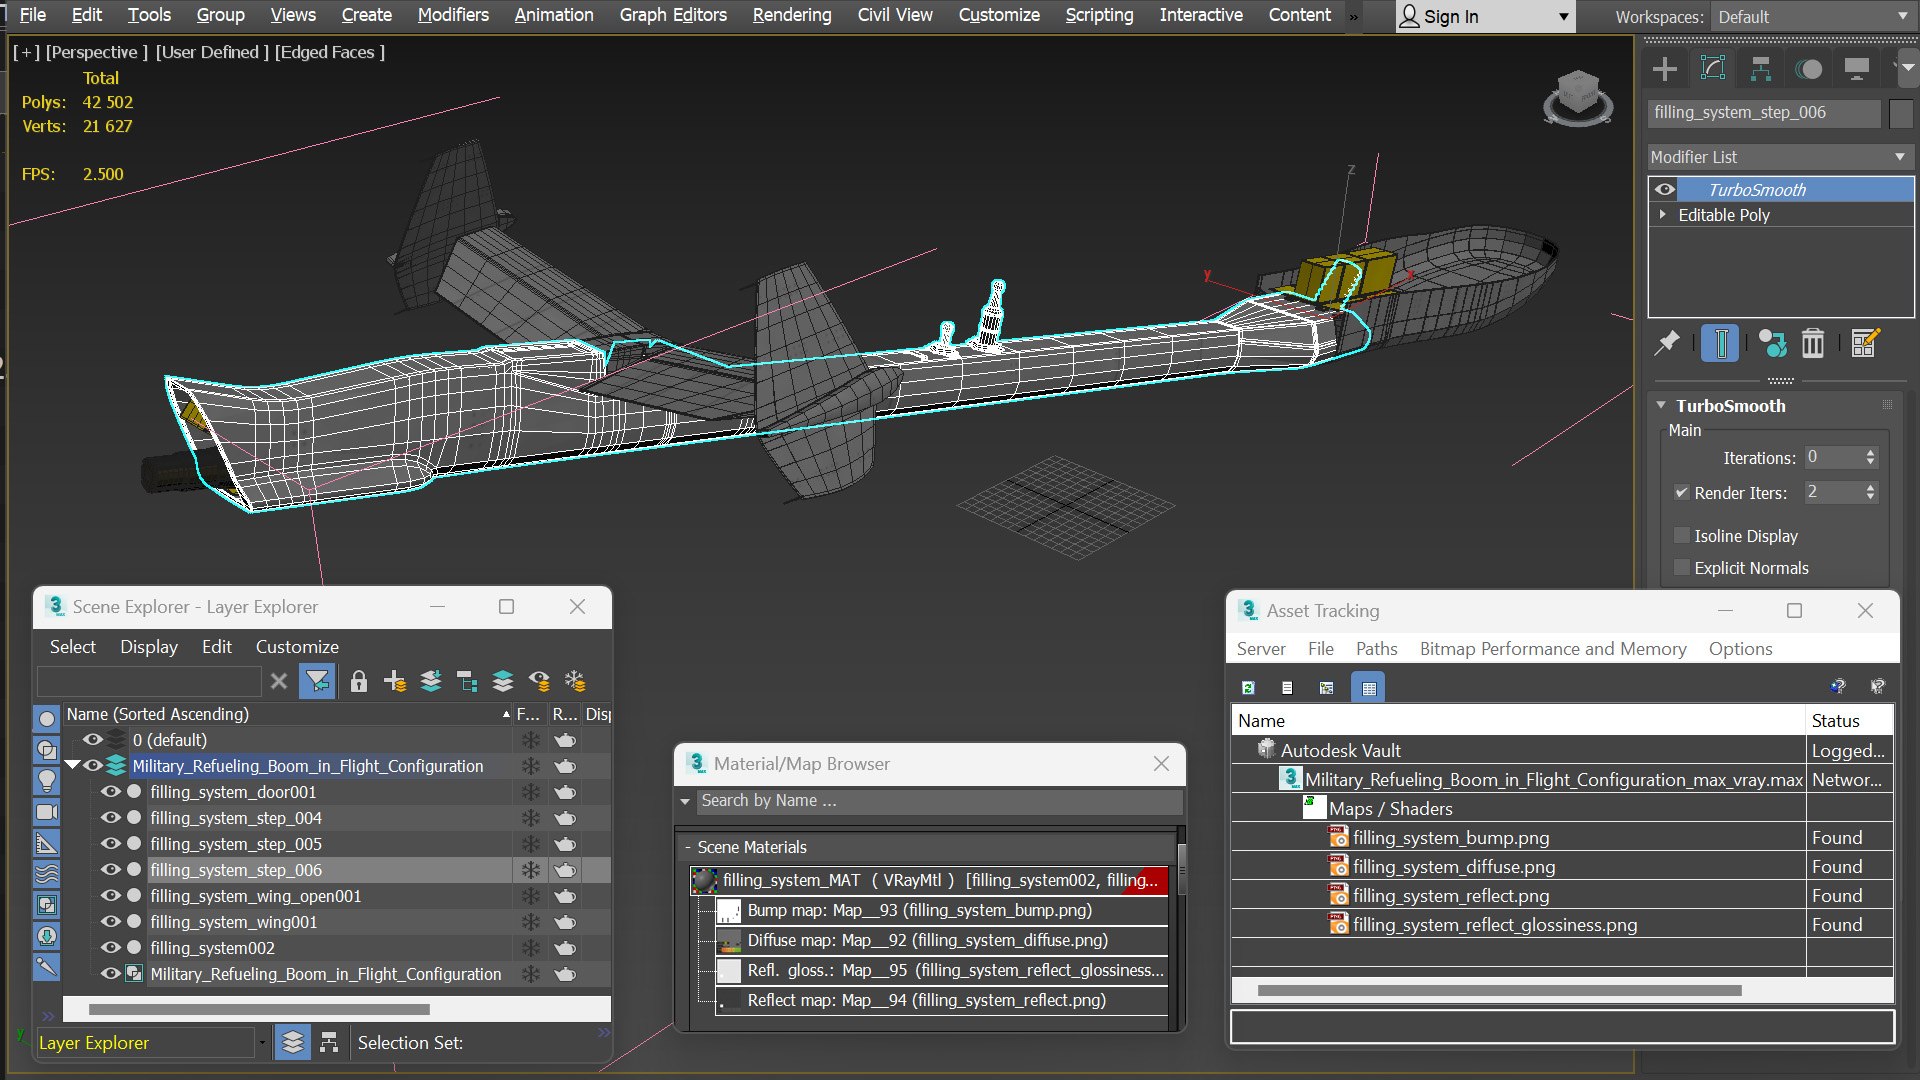The image size is (1920, 1080).
Task: Toggle Show End Result icon
Action: click(x=1720, y=343)
